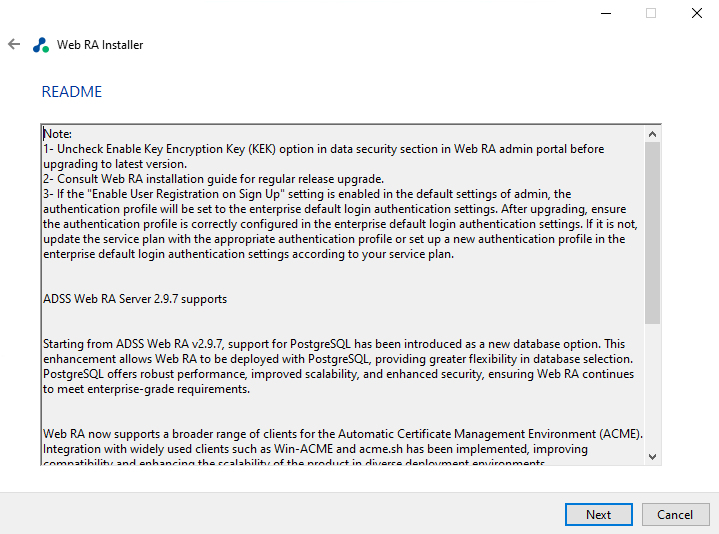This screenshot has height=534, width=719.
Task: Click the Web RA Installer logo icon
Action: point(41,45)
